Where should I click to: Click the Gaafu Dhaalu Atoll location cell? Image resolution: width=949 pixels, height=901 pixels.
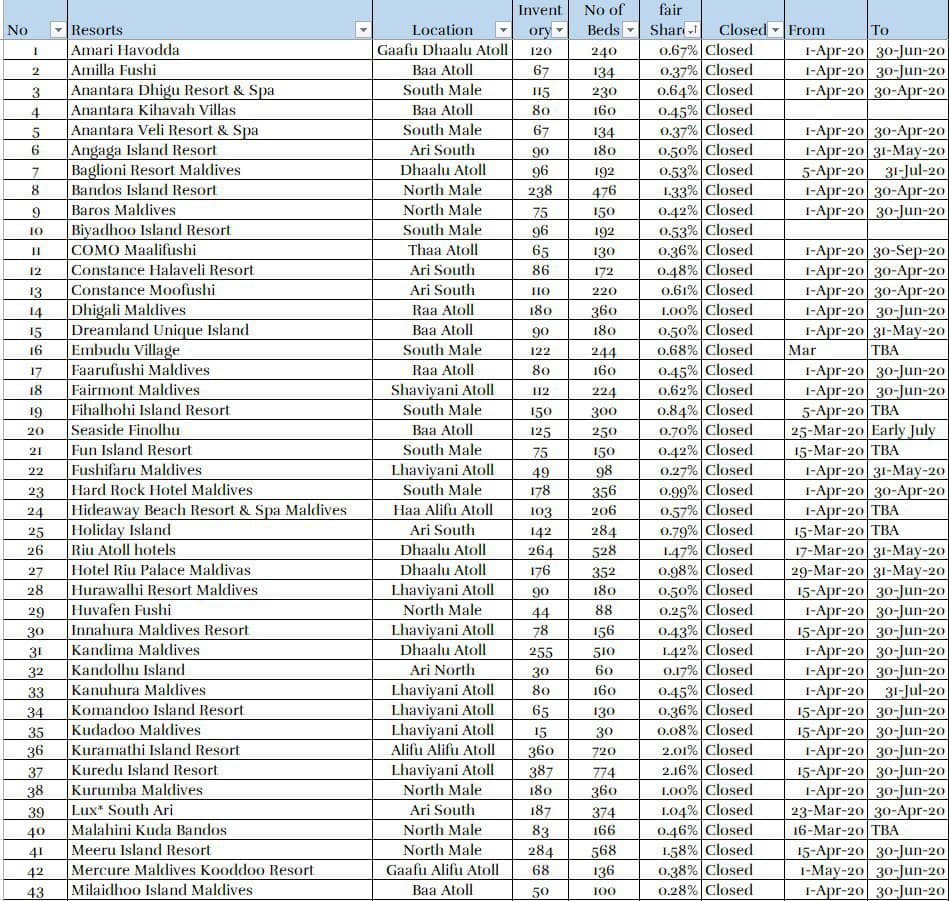point(442,50)
